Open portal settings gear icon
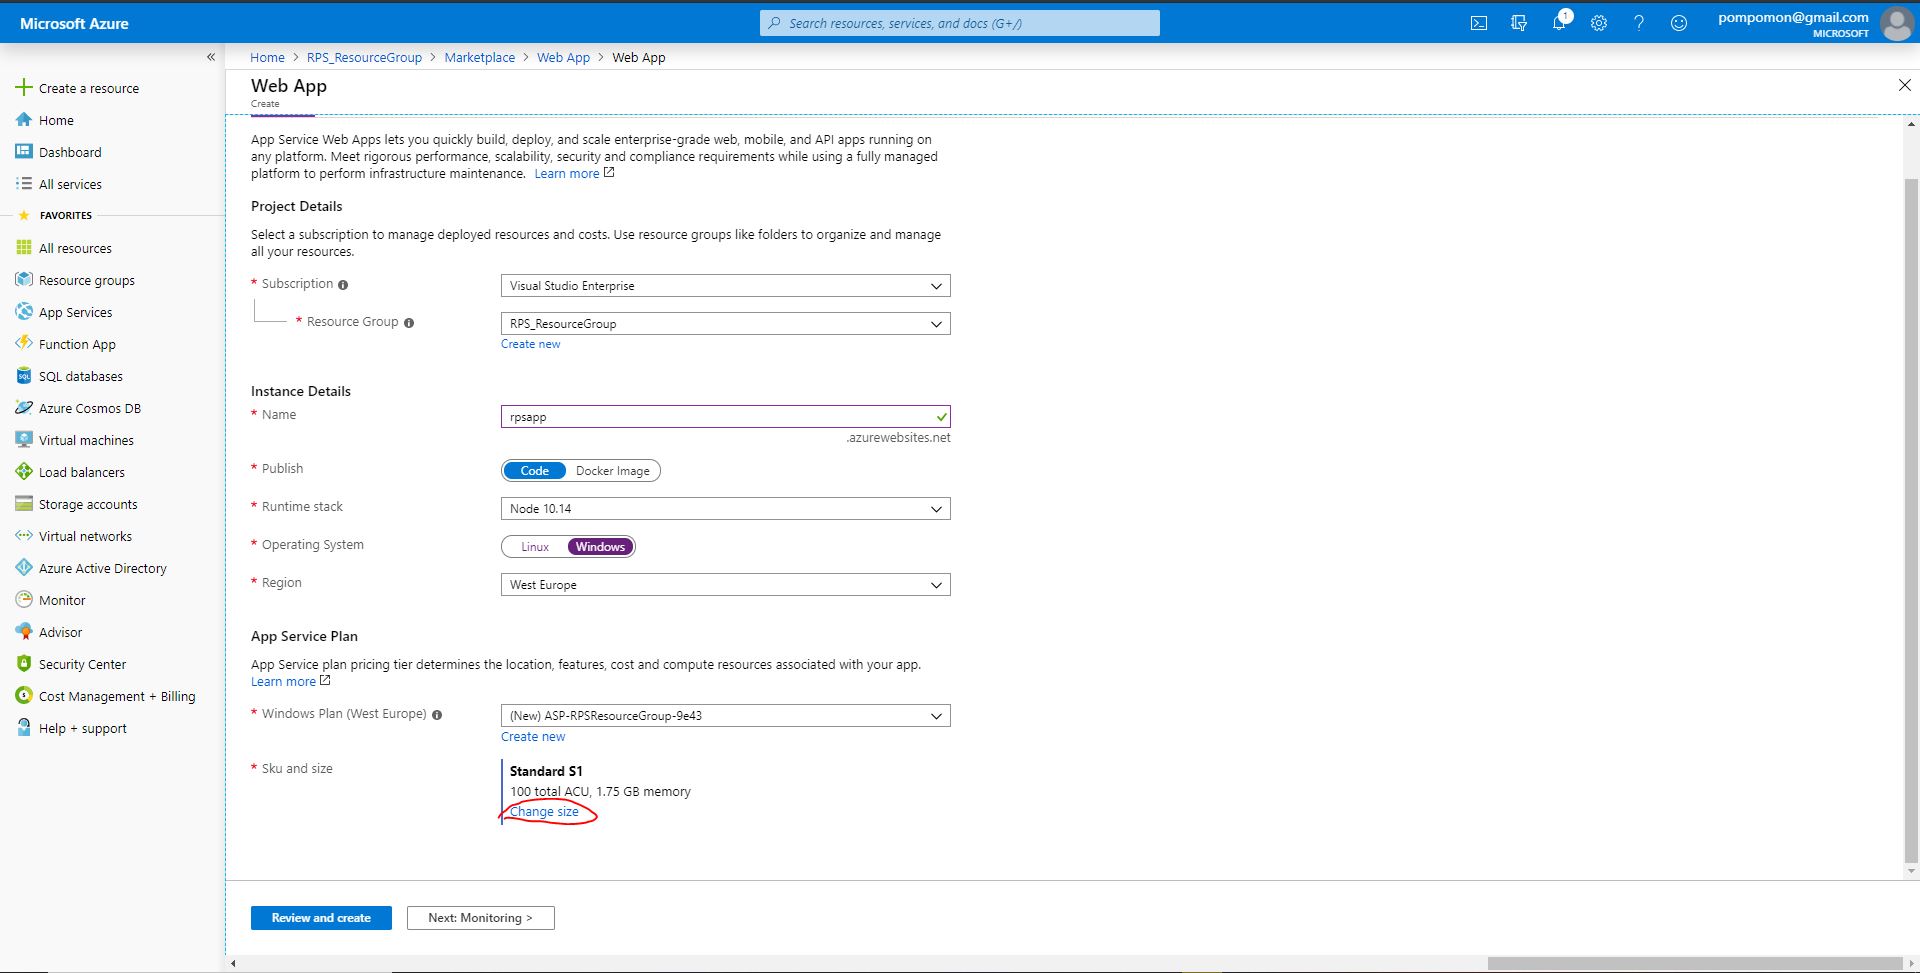This screenshot has height=973, width=1920. coord(1599,23)
